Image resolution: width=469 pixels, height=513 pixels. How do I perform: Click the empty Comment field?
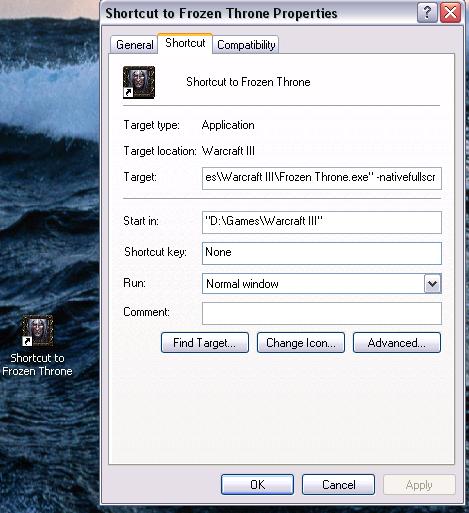322,313
